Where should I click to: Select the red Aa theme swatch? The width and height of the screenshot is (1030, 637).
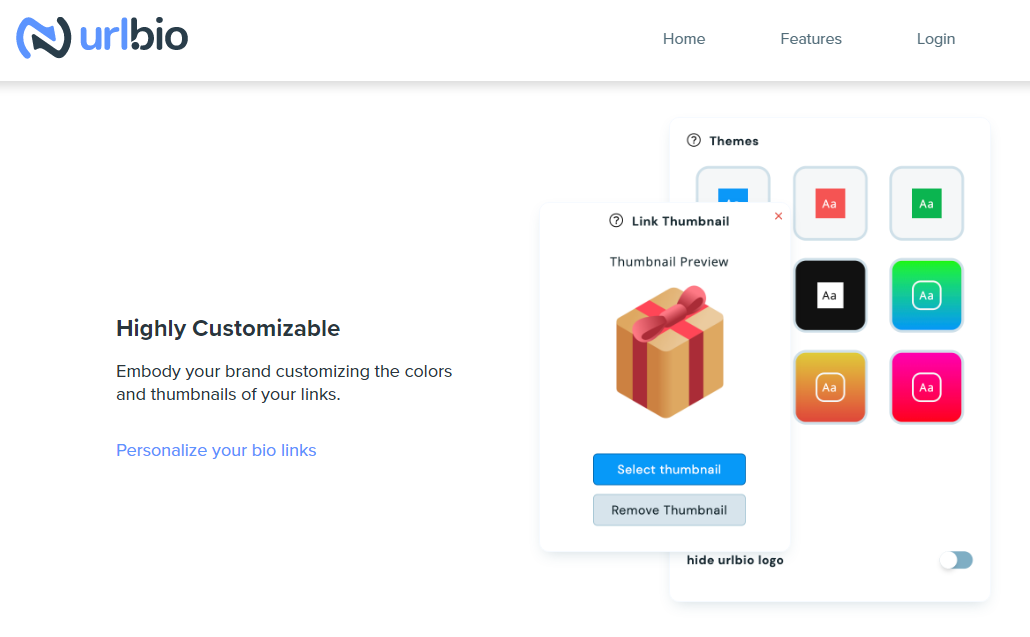[x=830, y=204]
